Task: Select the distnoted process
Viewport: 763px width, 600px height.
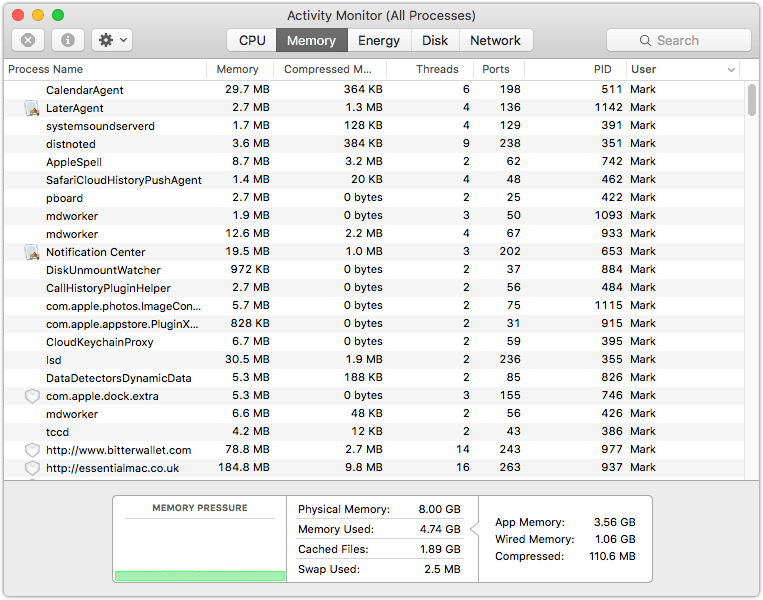Action: [x=374, y=144]
